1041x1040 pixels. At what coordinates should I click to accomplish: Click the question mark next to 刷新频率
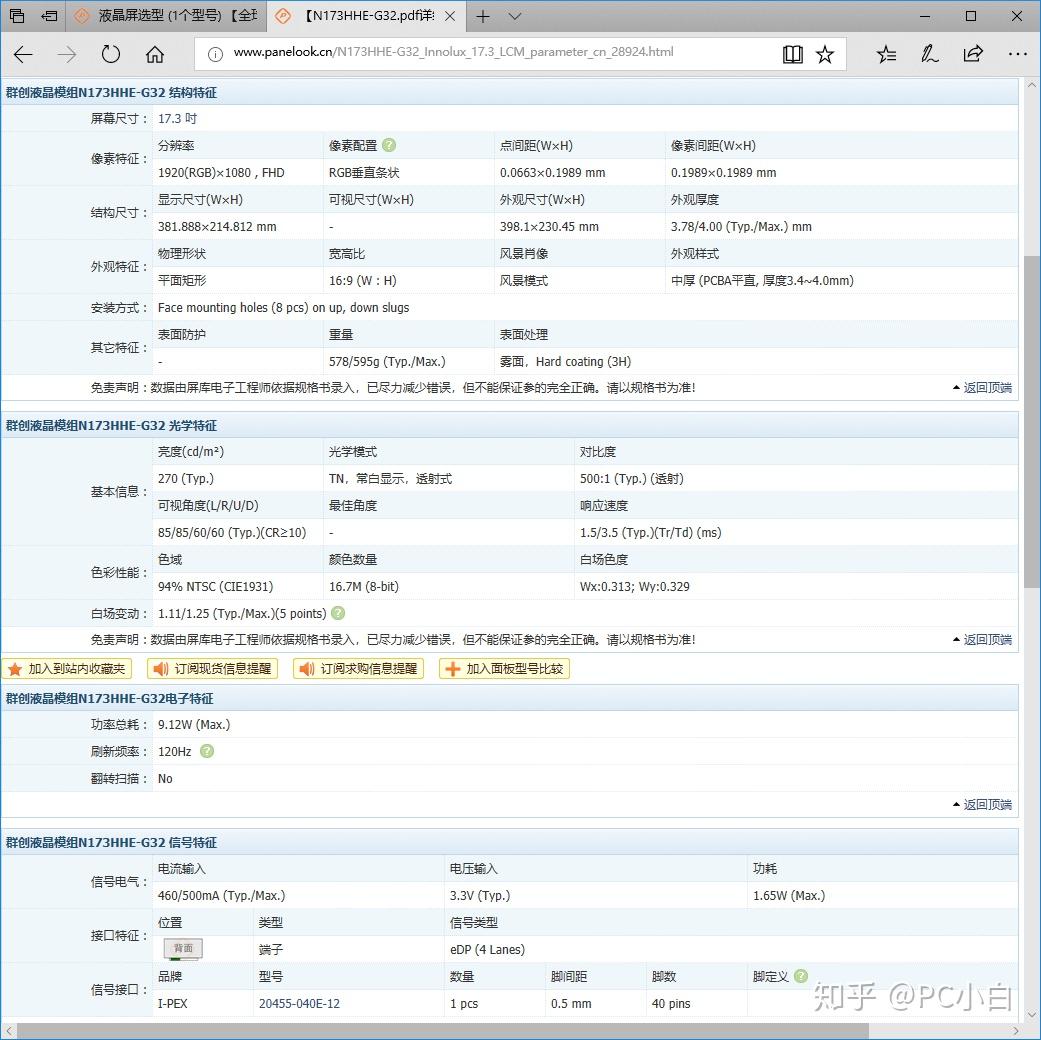207,751
